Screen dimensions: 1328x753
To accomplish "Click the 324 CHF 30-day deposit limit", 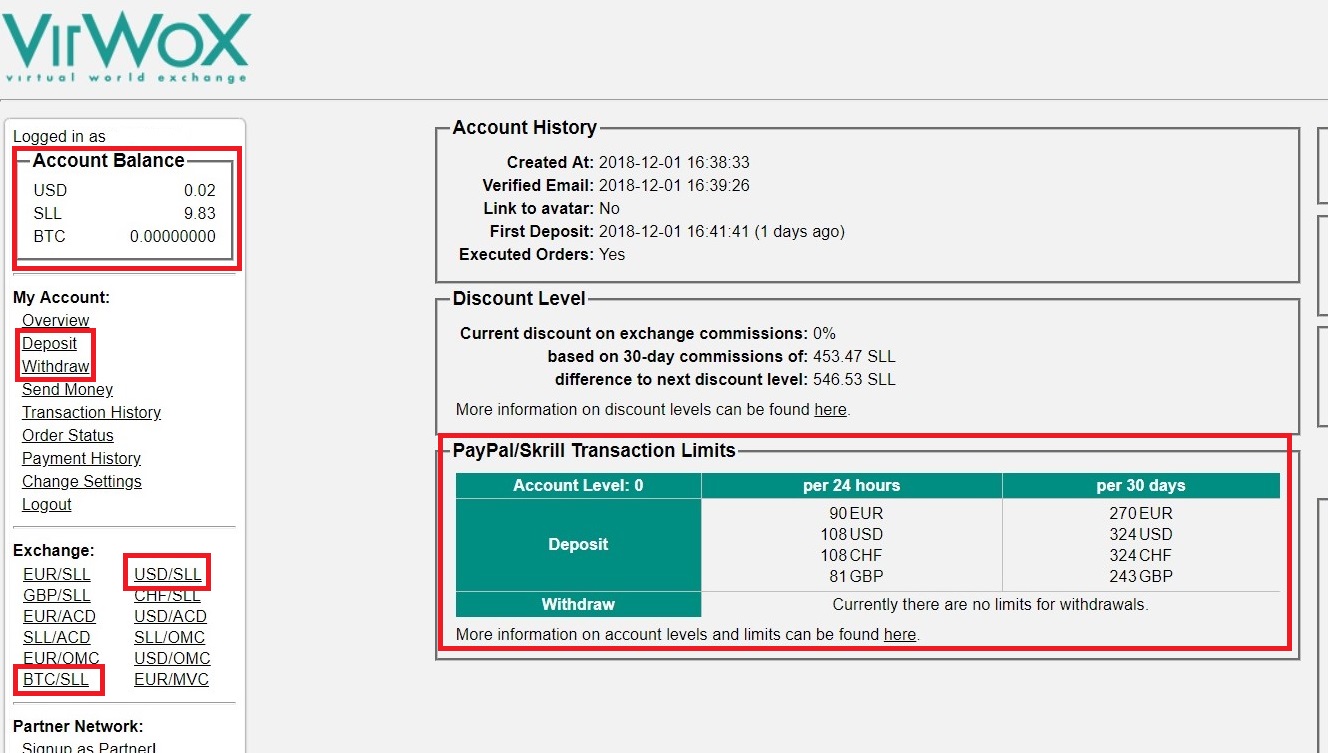I will [1141, 556].
